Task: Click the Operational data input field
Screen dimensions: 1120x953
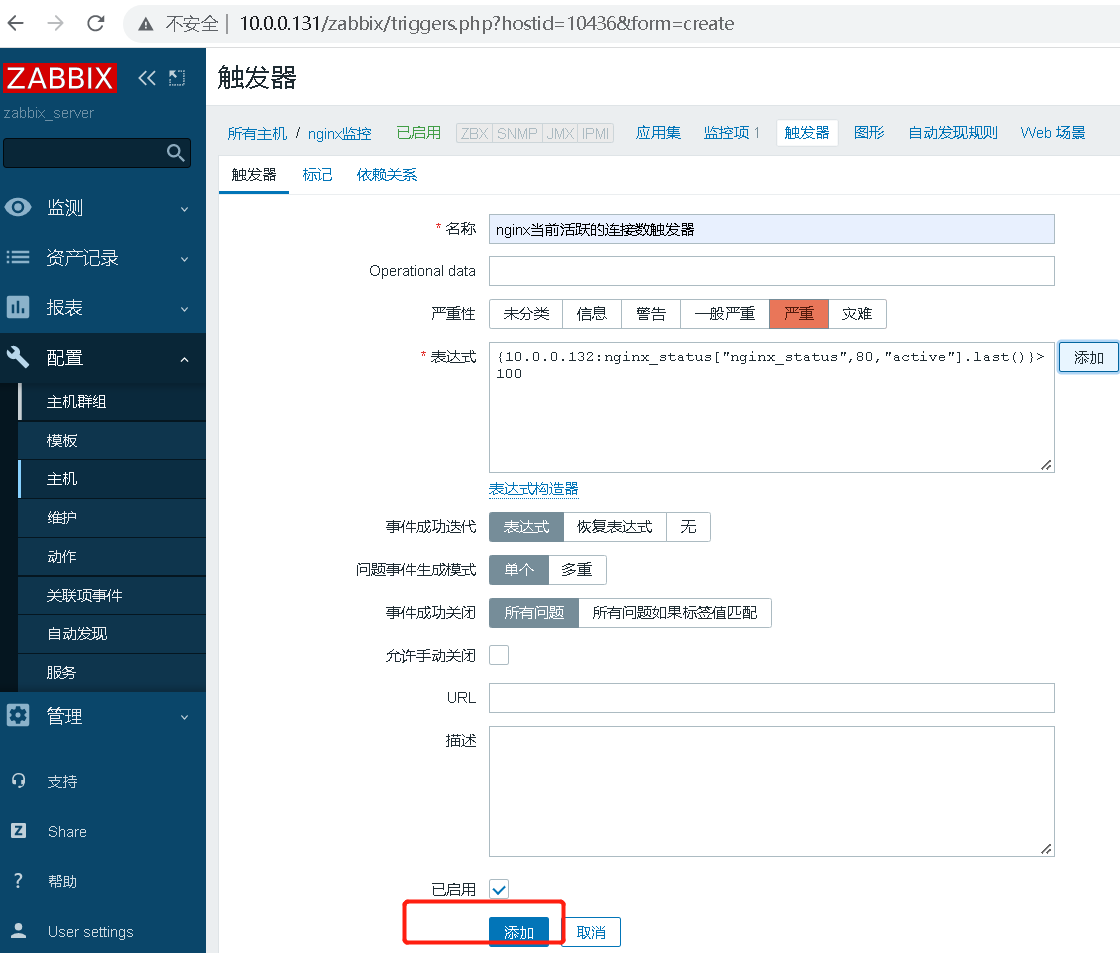Action: [x=771, y=271]
